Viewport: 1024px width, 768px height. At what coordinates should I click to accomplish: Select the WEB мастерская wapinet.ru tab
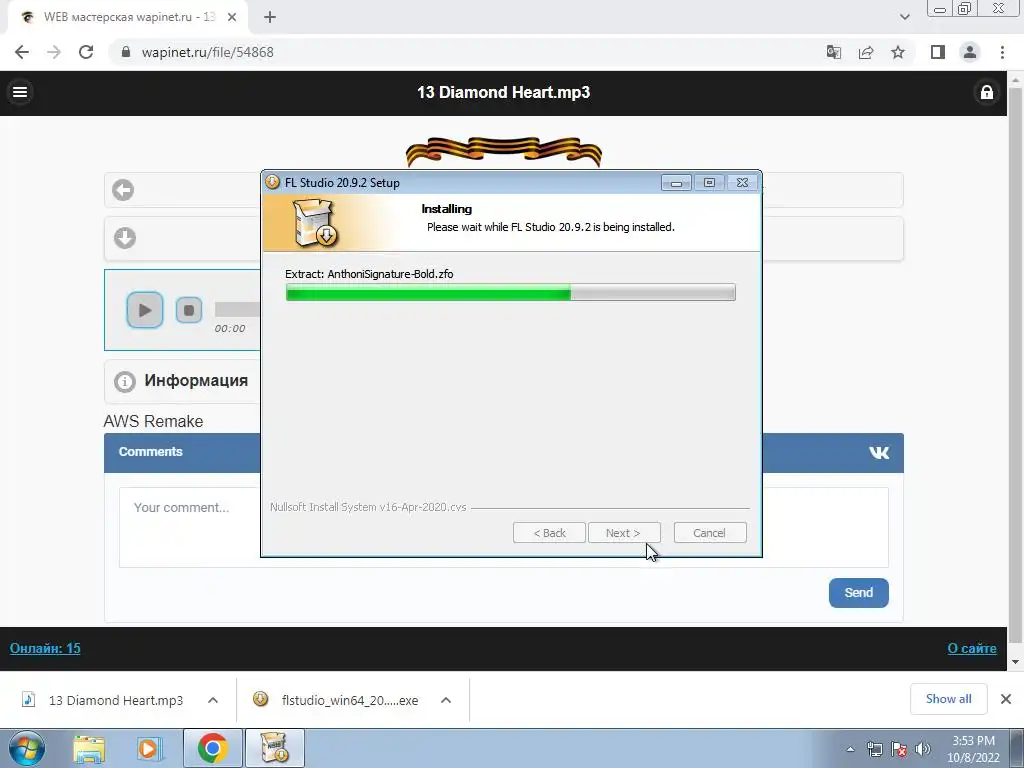click(128, 17)
